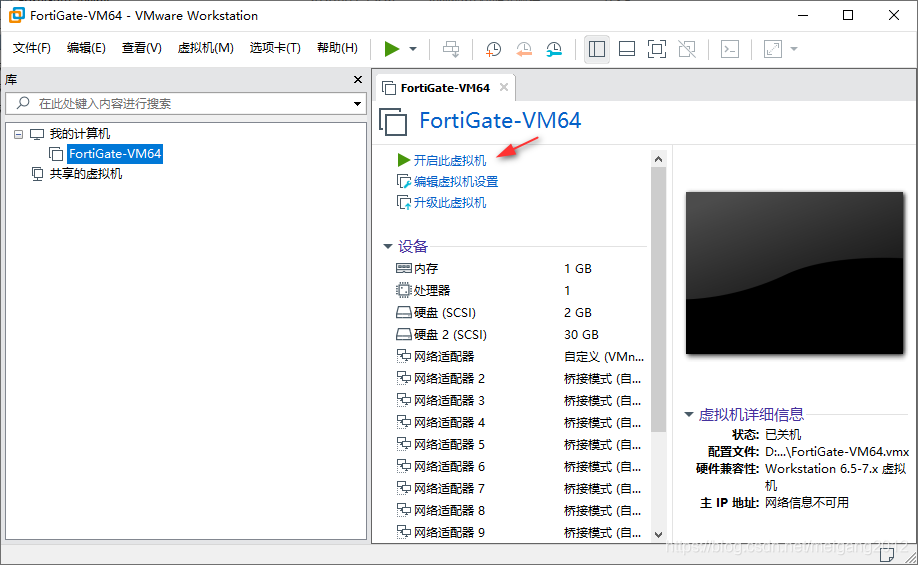Select the 内存 device row

tap(521, 269)
